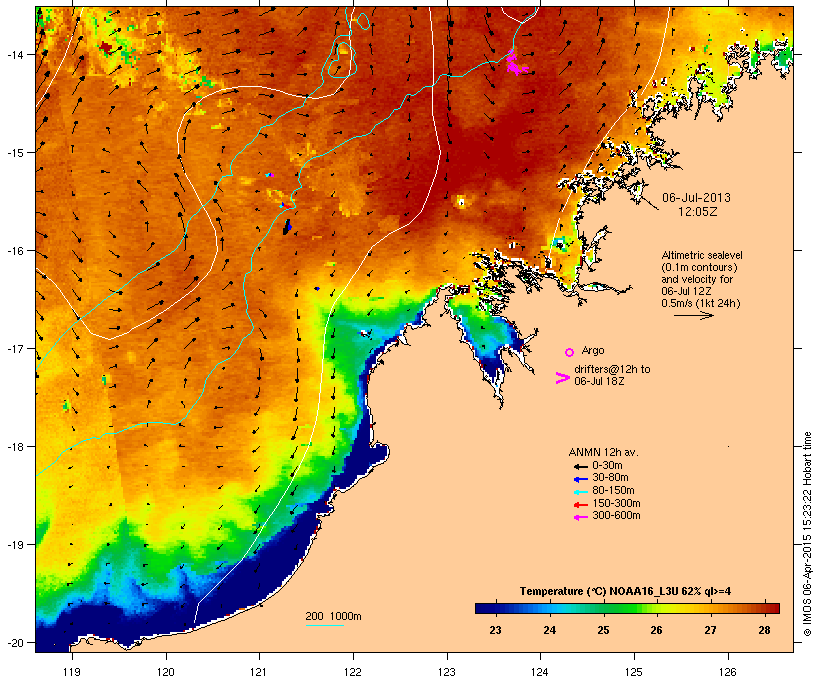Click the date label 06-Jul-2013
This screenshot has width=820, height=680.
696,198
